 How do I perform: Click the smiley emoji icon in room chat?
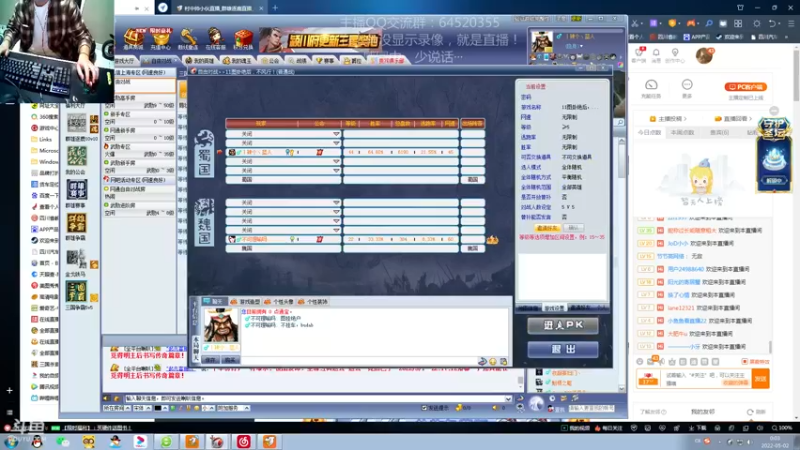493,361
